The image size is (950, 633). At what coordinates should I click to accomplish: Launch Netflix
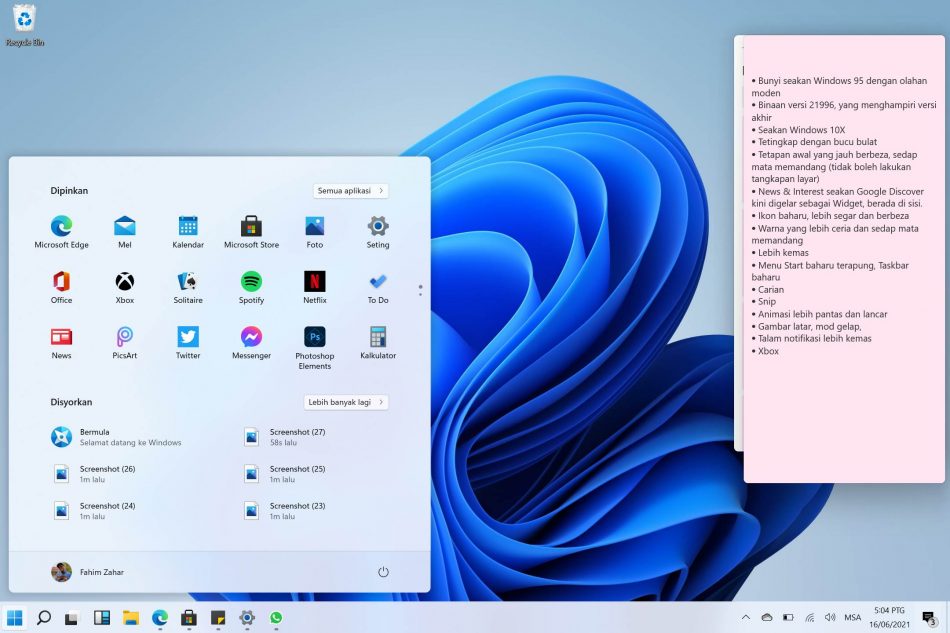click(314, 287)
